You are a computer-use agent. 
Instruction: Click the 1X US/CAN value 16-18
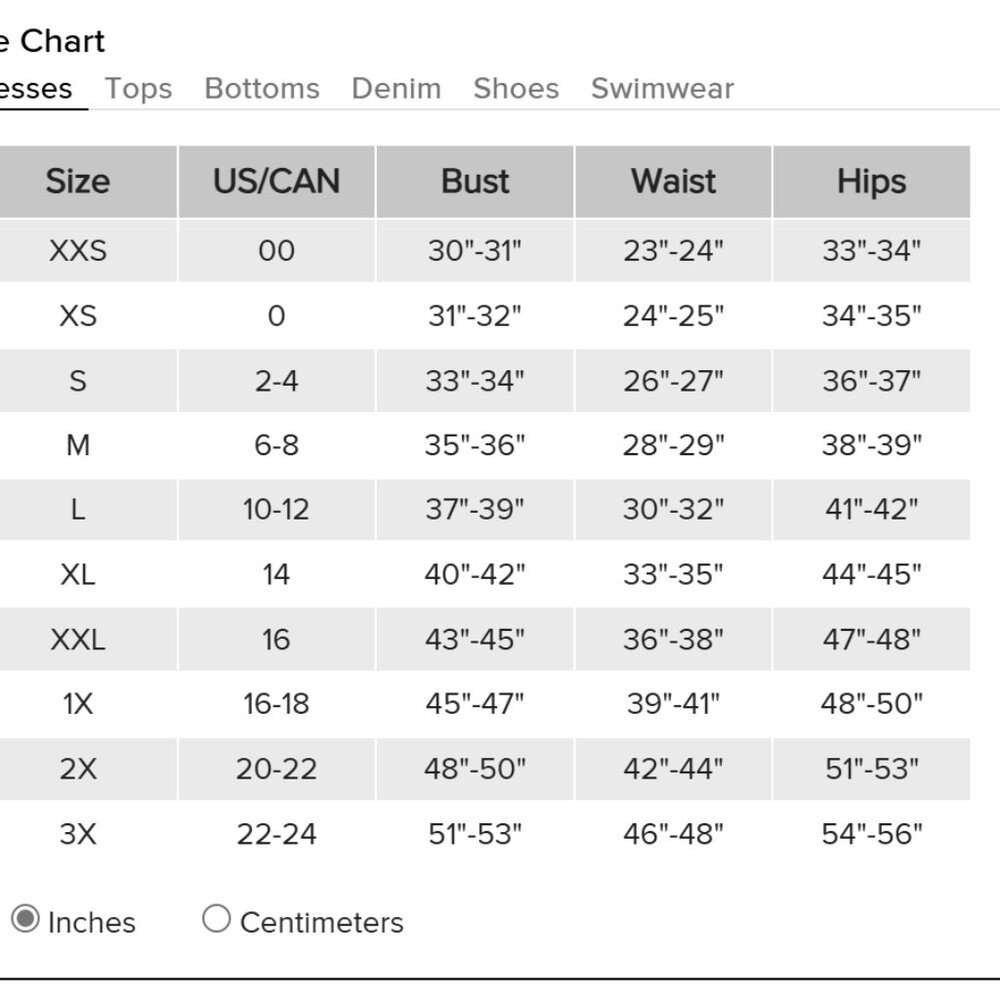pos(276,704)
